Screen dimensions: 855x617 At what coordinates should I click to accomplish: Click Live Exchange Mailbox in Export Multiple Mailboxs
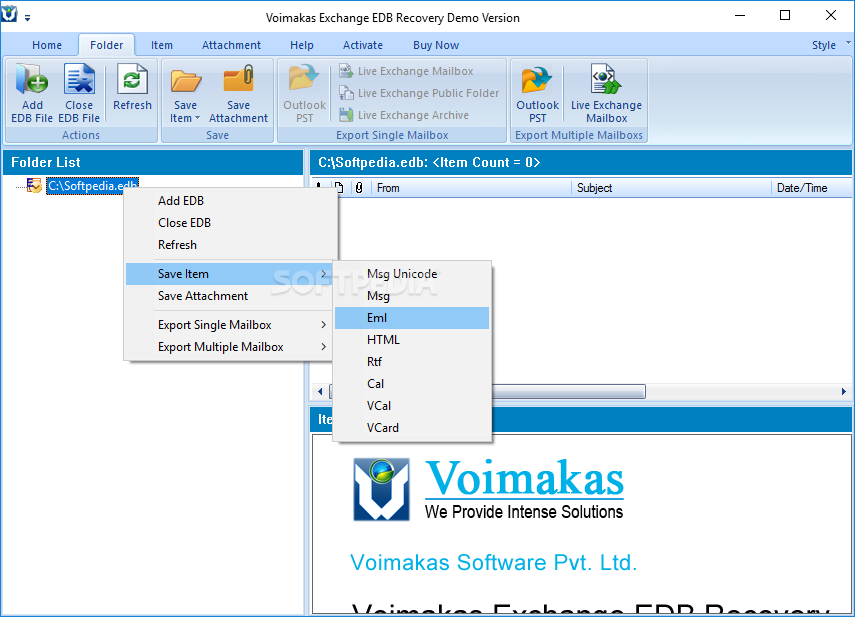(606, 93)
